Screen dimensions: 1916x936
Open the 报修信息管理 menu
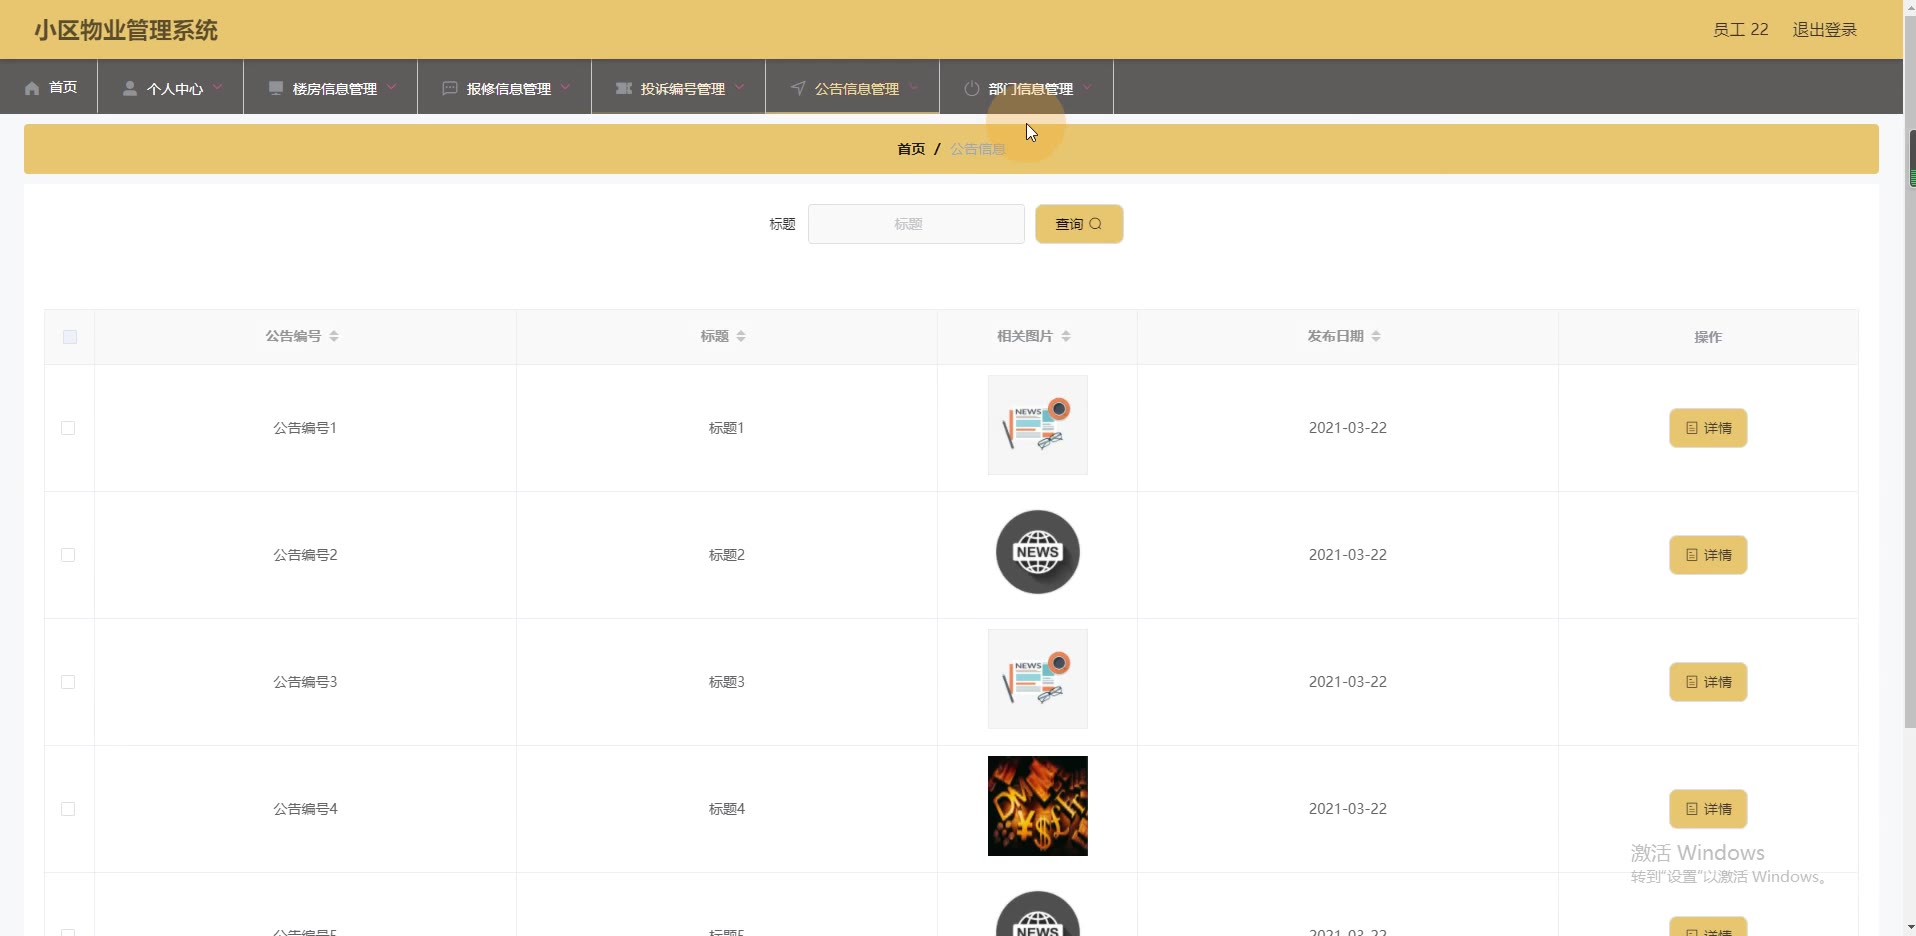click(505, 88)
